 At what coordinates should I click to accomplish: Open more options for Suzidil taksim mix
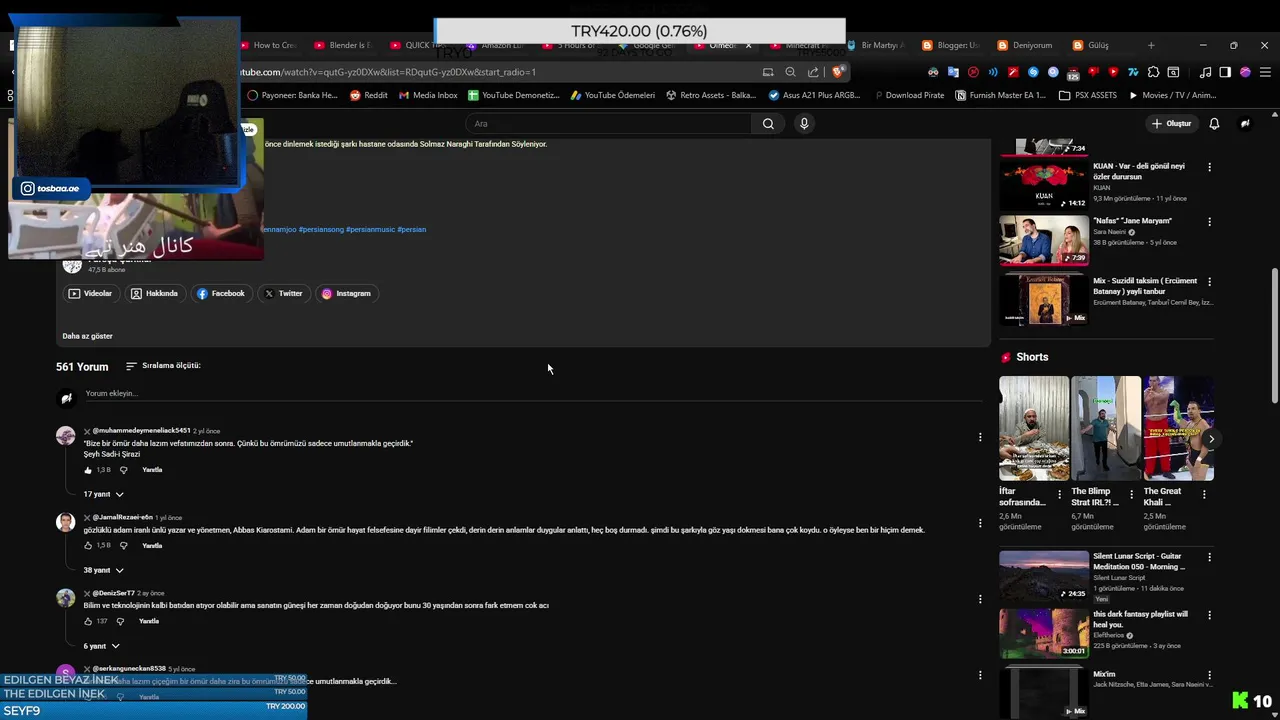coord(1209,282)
